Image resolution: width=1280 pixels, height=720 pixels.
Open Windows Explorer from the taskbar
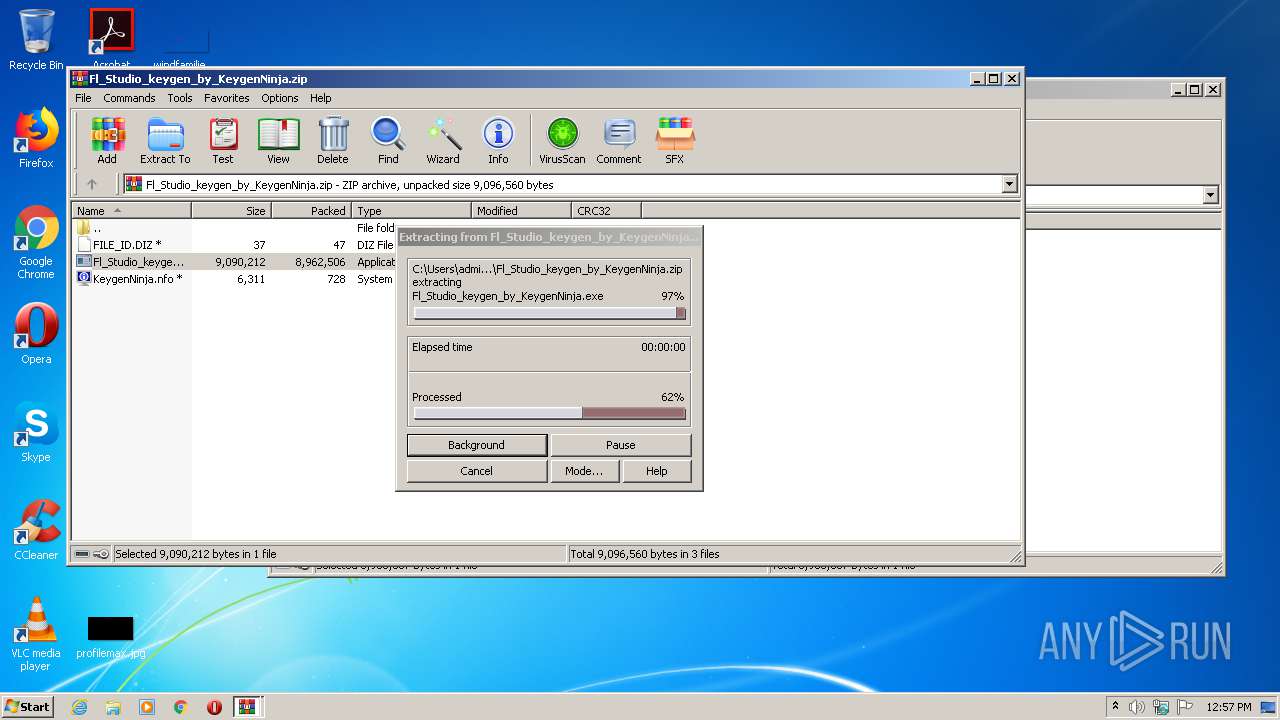click(113, 707)
